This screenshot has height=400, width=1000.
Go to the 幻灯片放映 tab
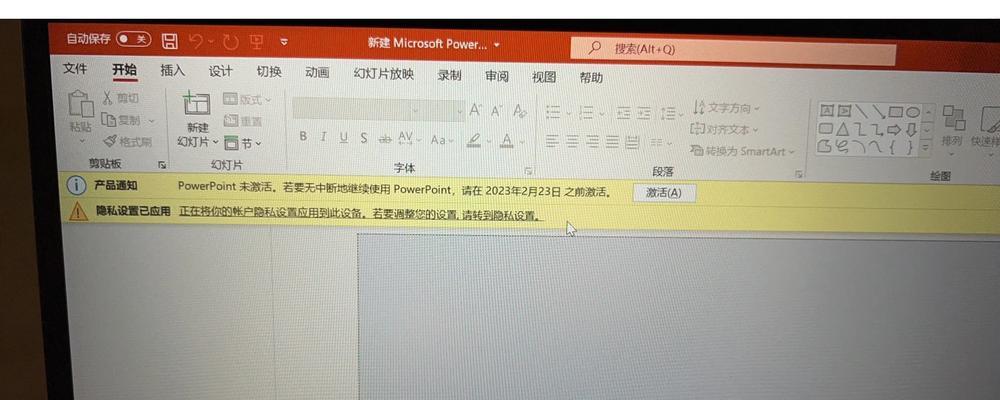coord(384,74)
